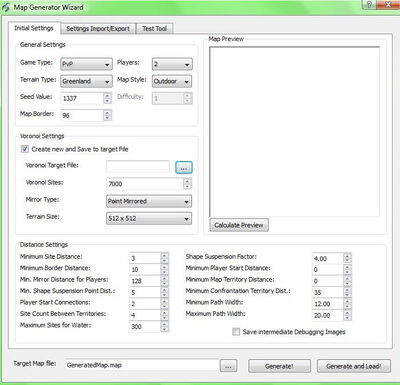Browse for the Target Map file
This screenshot has height=385, width=400.
pyautogui.click(x=228, y=366)
